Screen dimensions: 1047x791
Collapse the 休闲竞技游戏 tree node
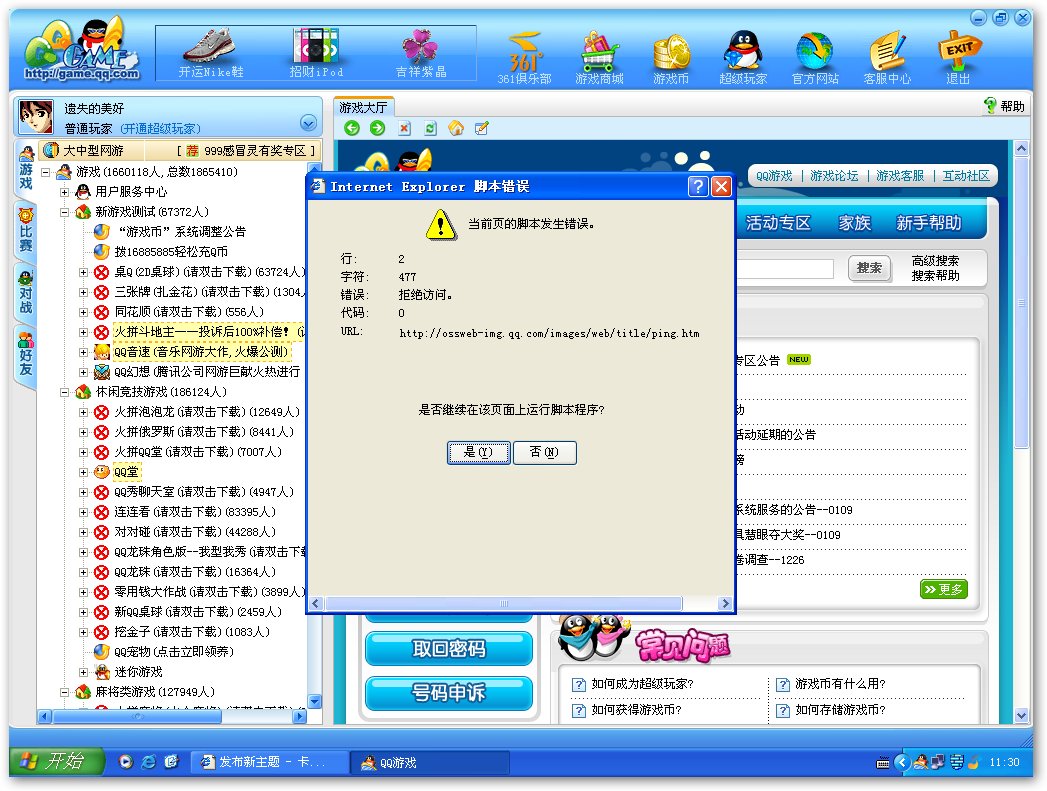(x=64, y=392)
